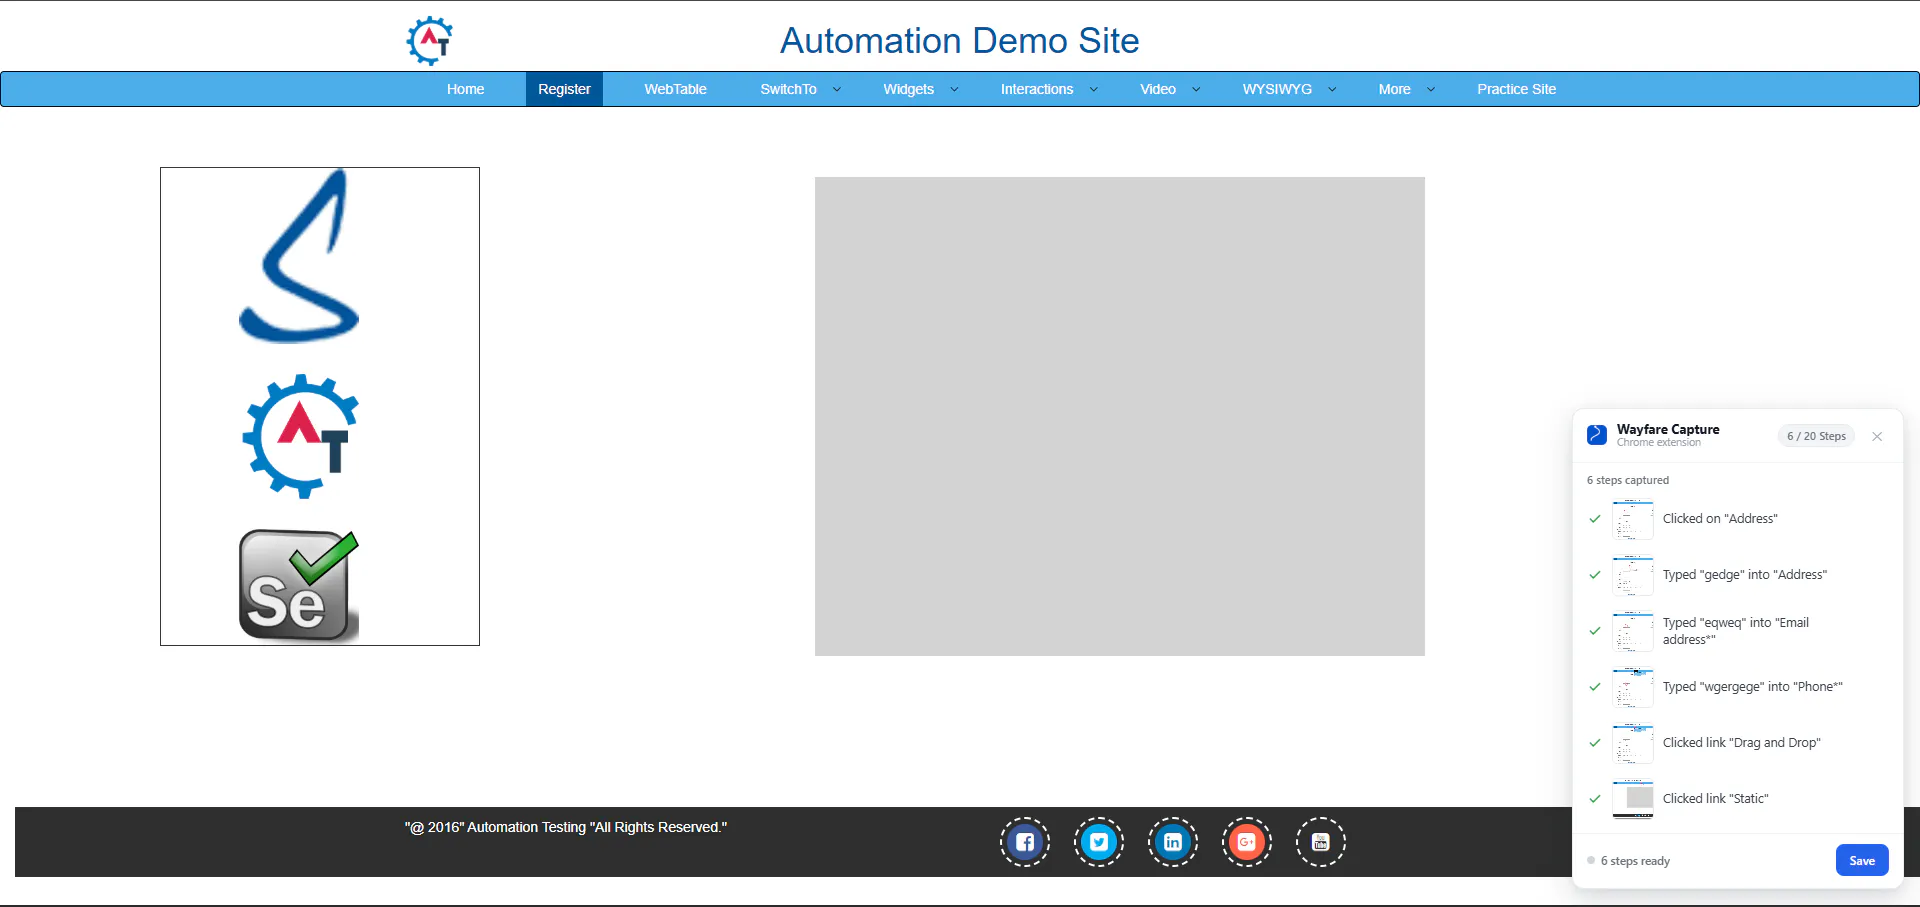Expand the WYSIWYG dropdown arrow
This screenshot has width=1920, height=907.
[x=1332, y=89]
